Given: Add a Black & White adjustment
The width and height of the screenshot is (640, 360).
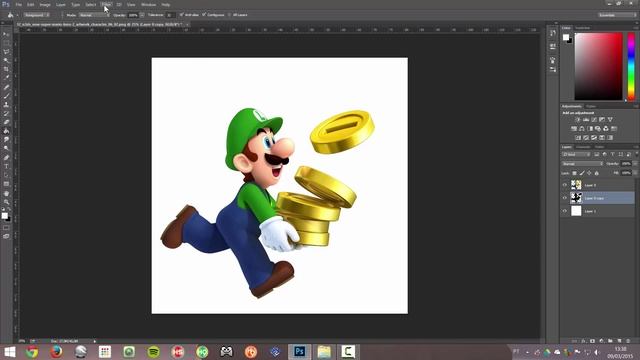Looking at the screenshot, I should [590, 129].
